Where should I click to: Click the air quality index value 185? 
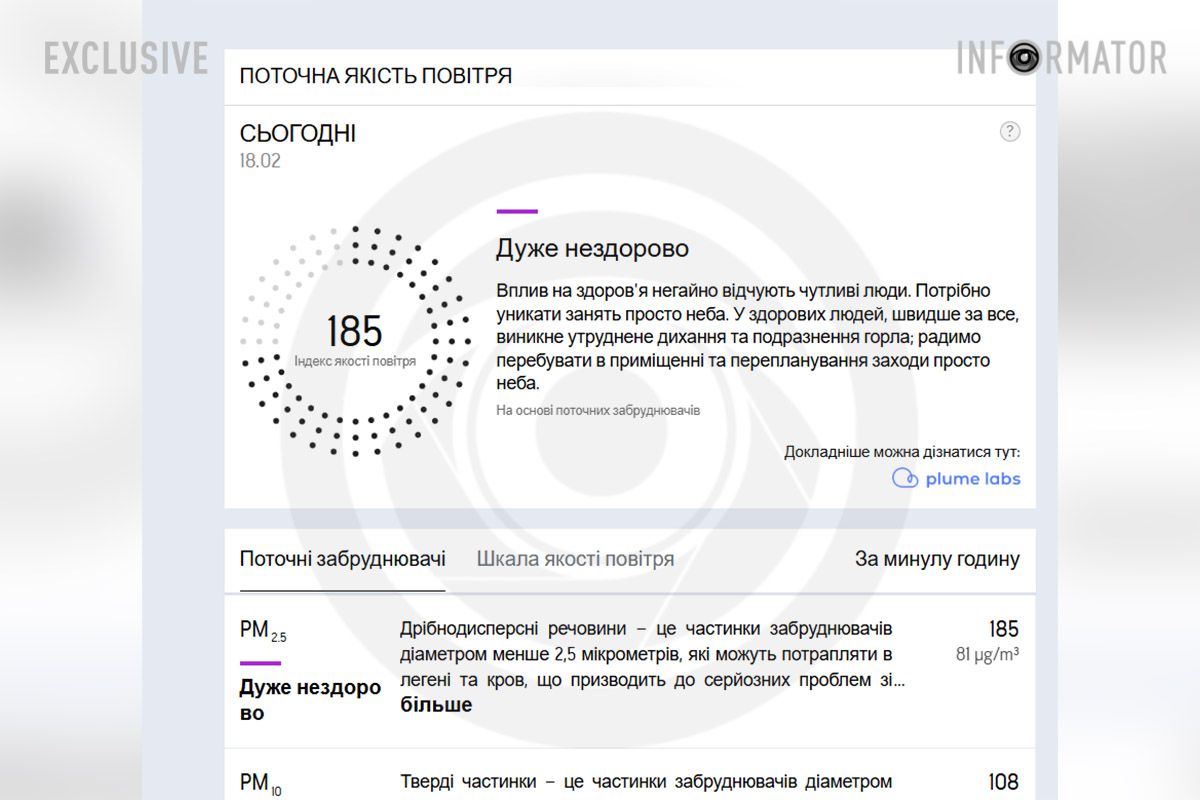pyautogui.click(x=355, y=330)
